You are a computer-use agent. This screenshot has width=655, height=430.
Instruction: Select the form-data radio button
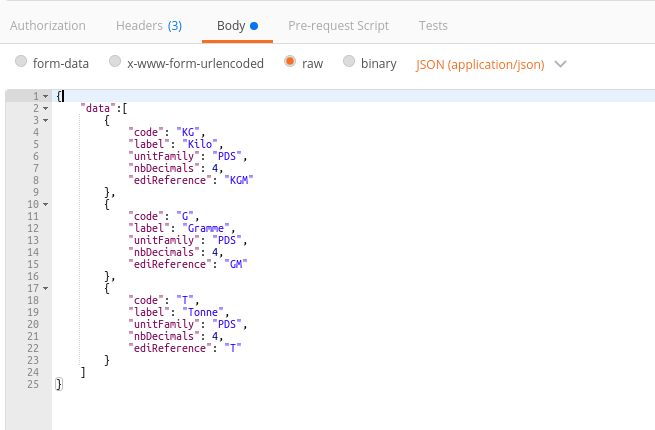pos(22,62)
